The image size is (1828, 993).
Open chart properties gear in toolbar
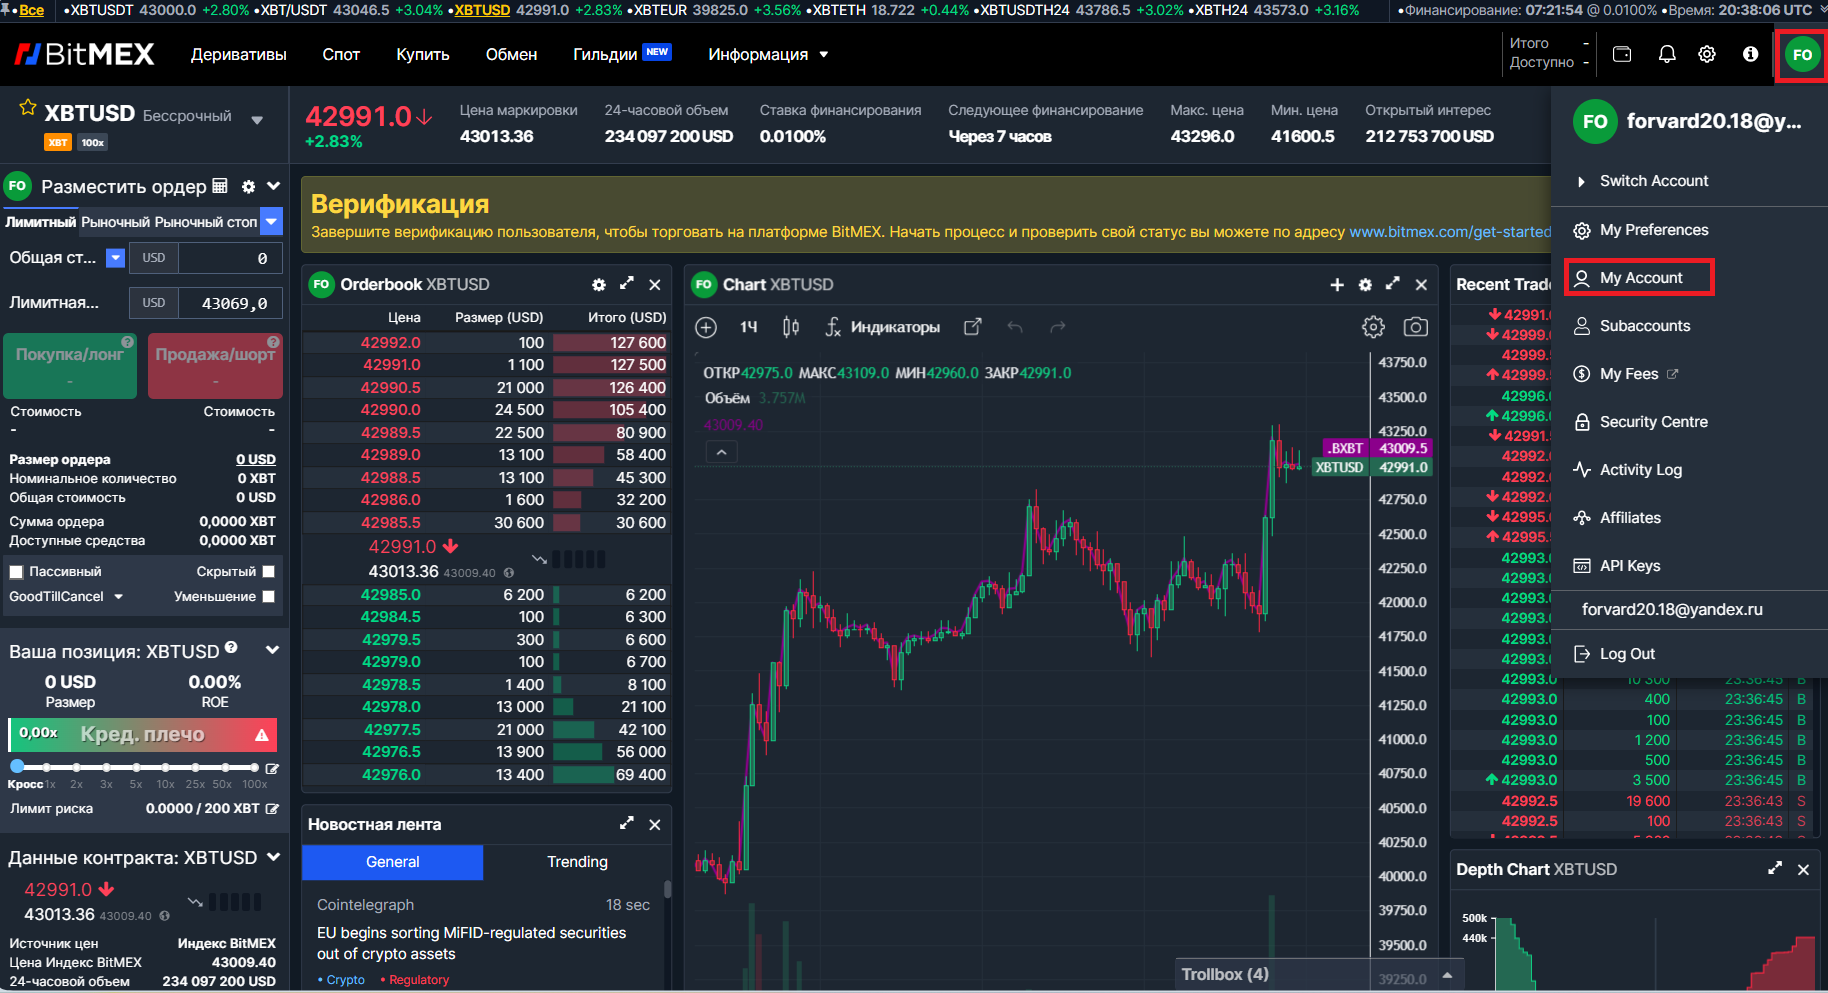[1374, 327]
